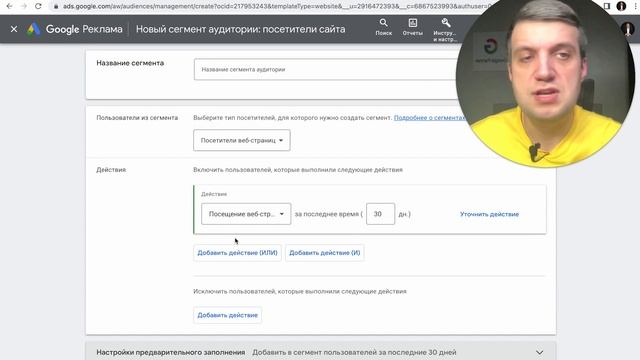The height and width of the screenshot is (360, 640).
Task: Click Добавить действие (ИЛИ) button
Action: [238, 253]
